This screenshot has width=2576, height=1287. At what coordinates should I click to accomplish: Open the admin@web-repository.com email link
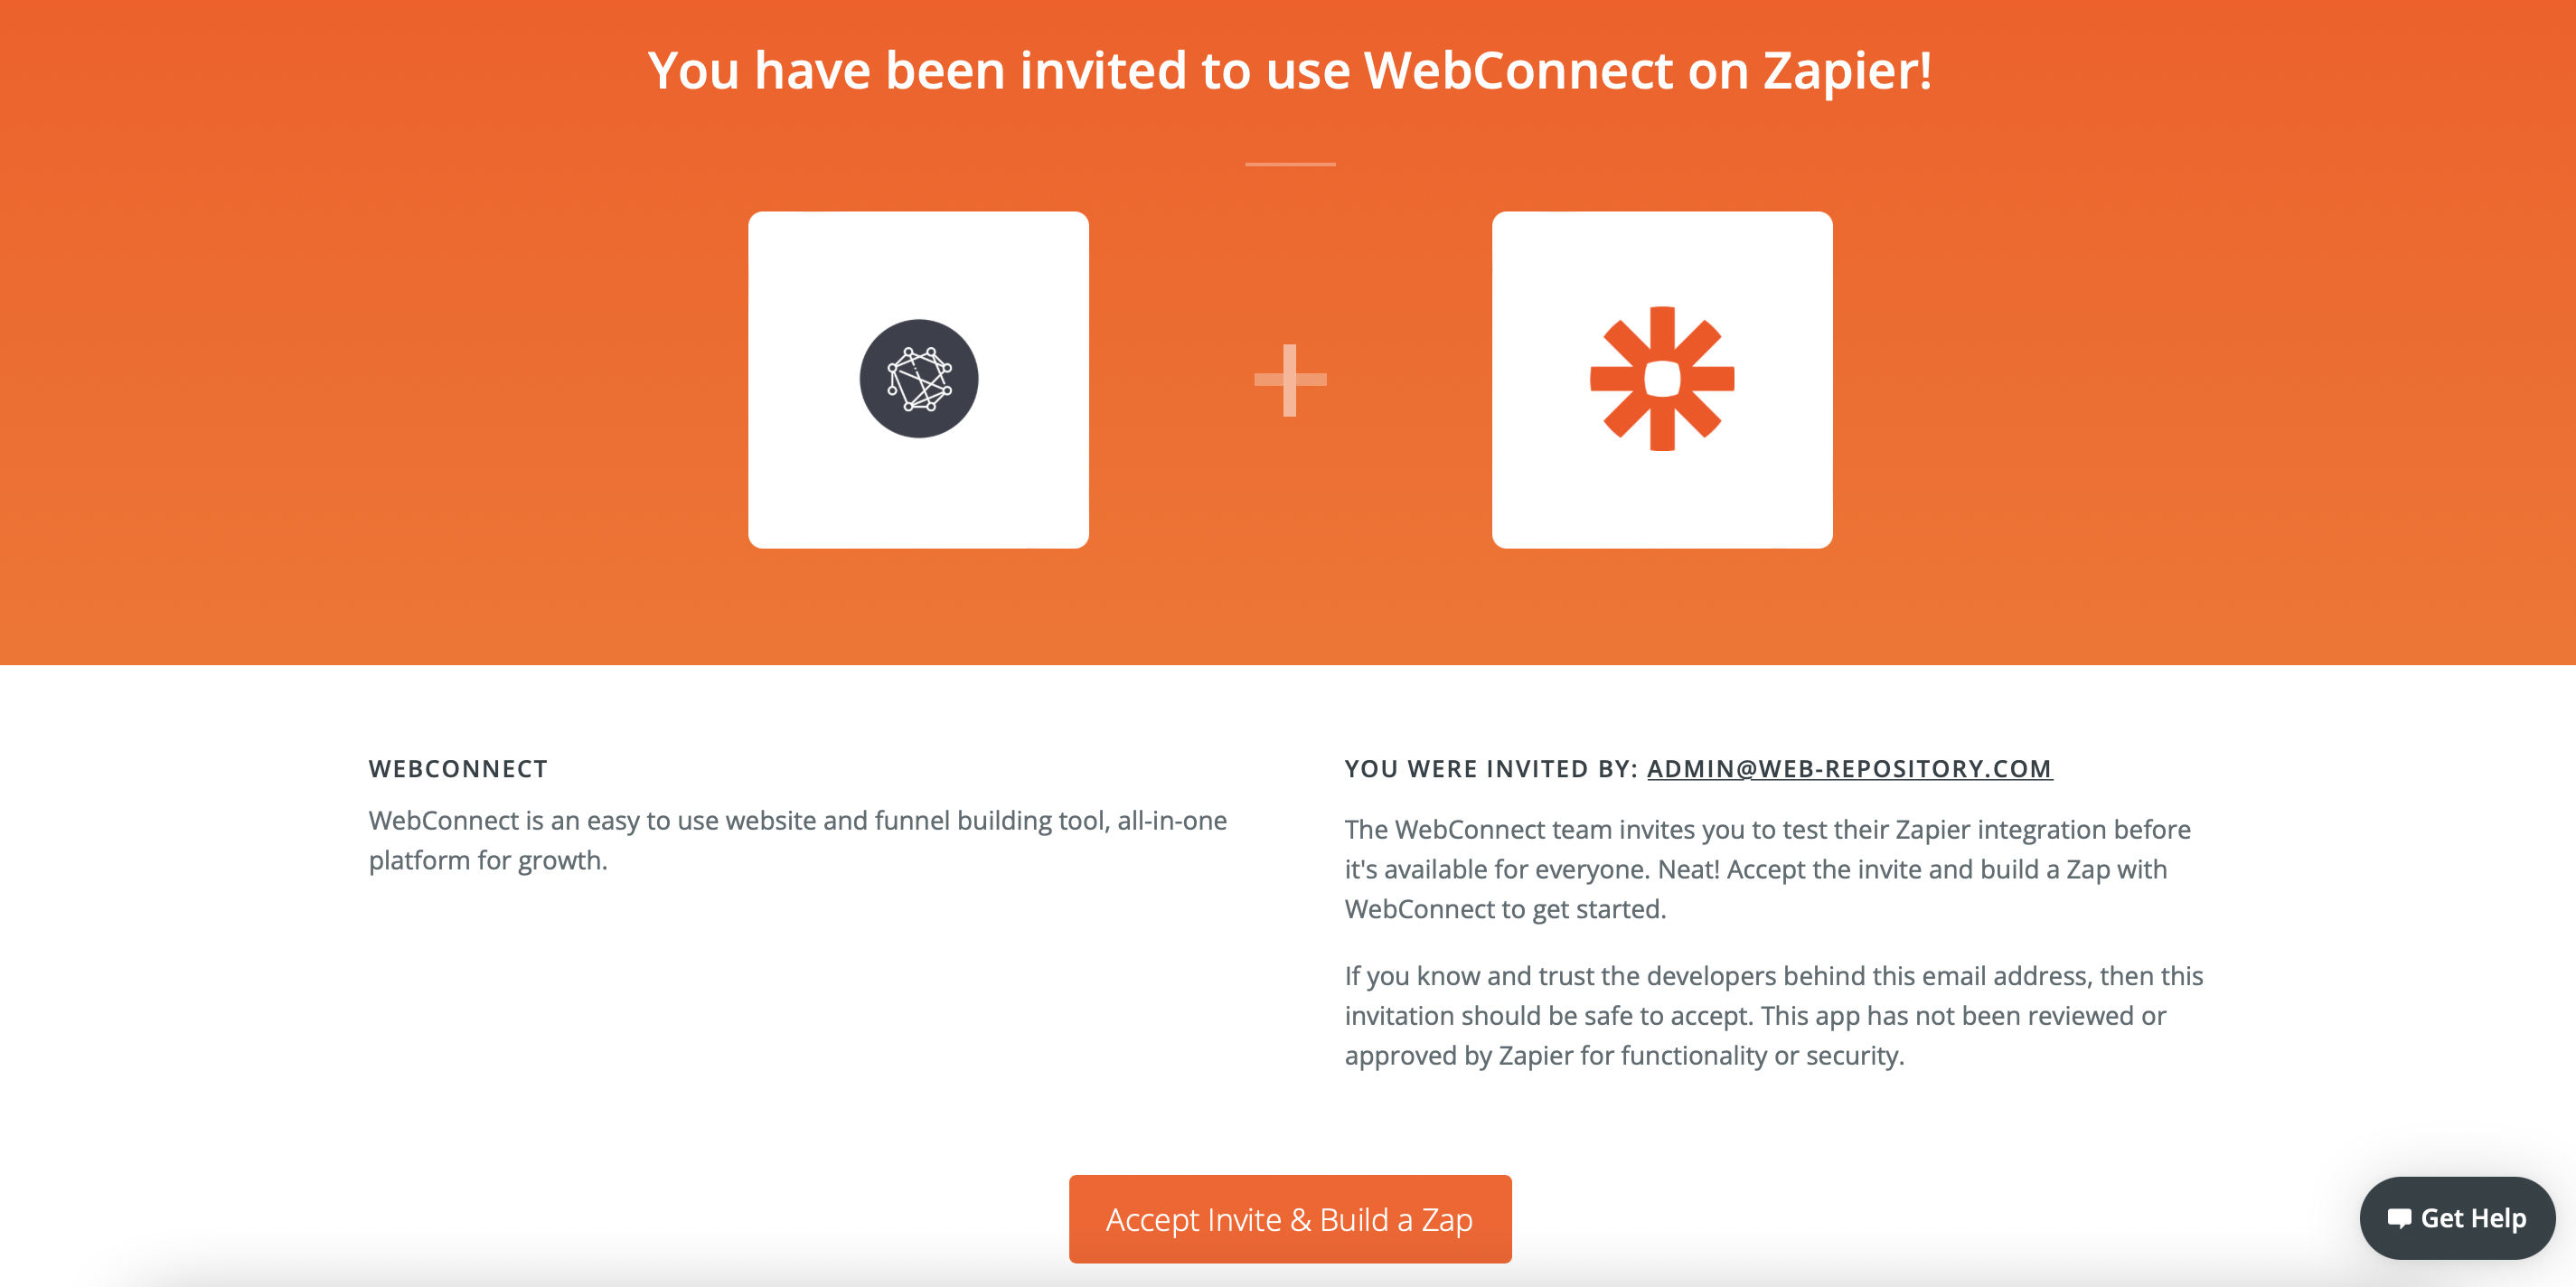1849,768
